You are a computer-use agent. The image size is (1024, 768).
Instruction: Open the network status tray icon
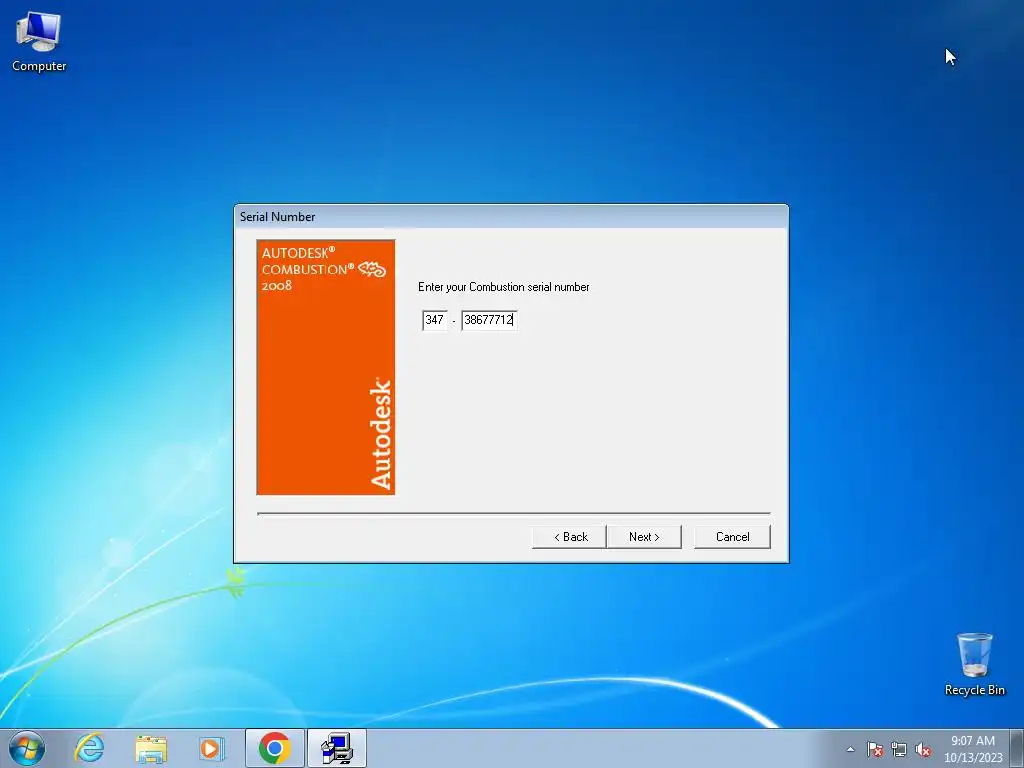pyautogui.click(x=899, y=749)
